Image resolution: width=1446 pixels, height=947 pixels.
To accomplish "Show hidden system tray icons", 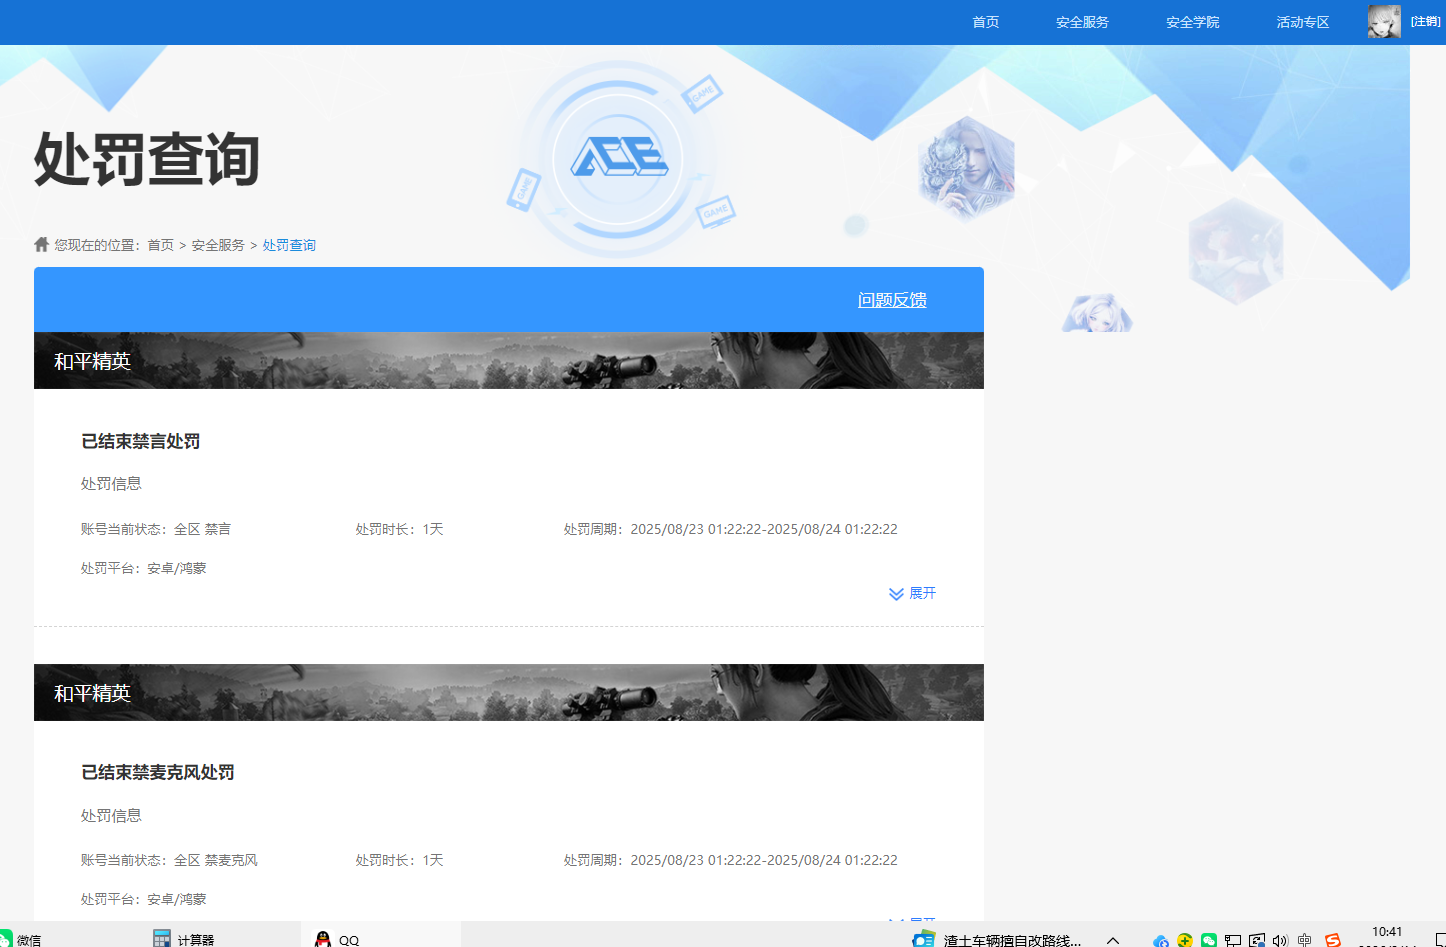I will coord(1113,940).
